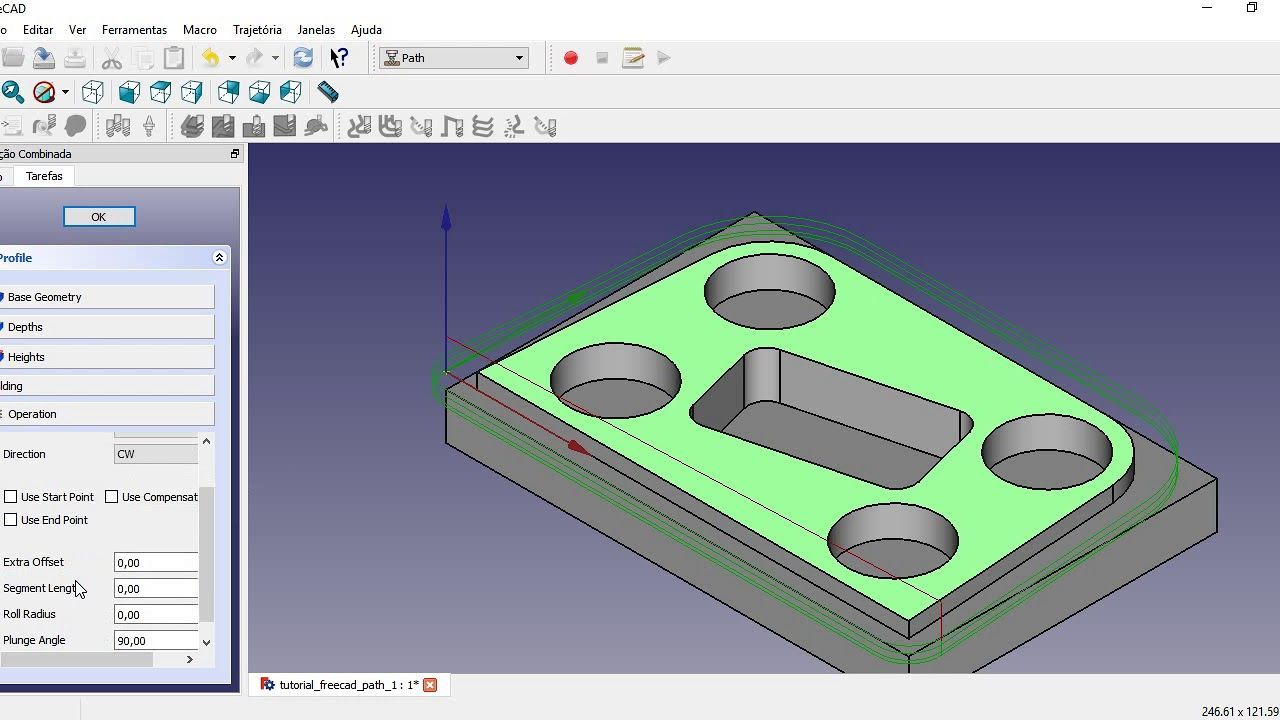Enable Use End Point

(x=10, y=520)
